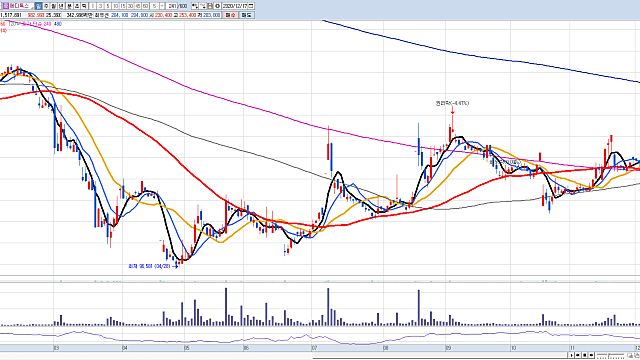Click the chart zoom slider at bottom right
This screenshot has height=360, width=640.
tap(611, 356)
